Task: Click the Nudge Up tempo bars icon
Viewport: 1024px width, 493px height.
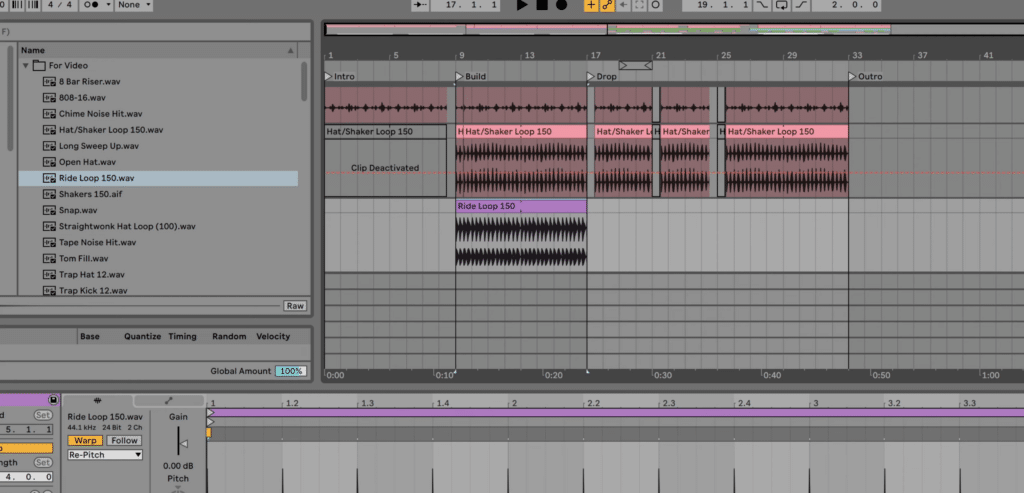Action: click(x=32, y=5)
